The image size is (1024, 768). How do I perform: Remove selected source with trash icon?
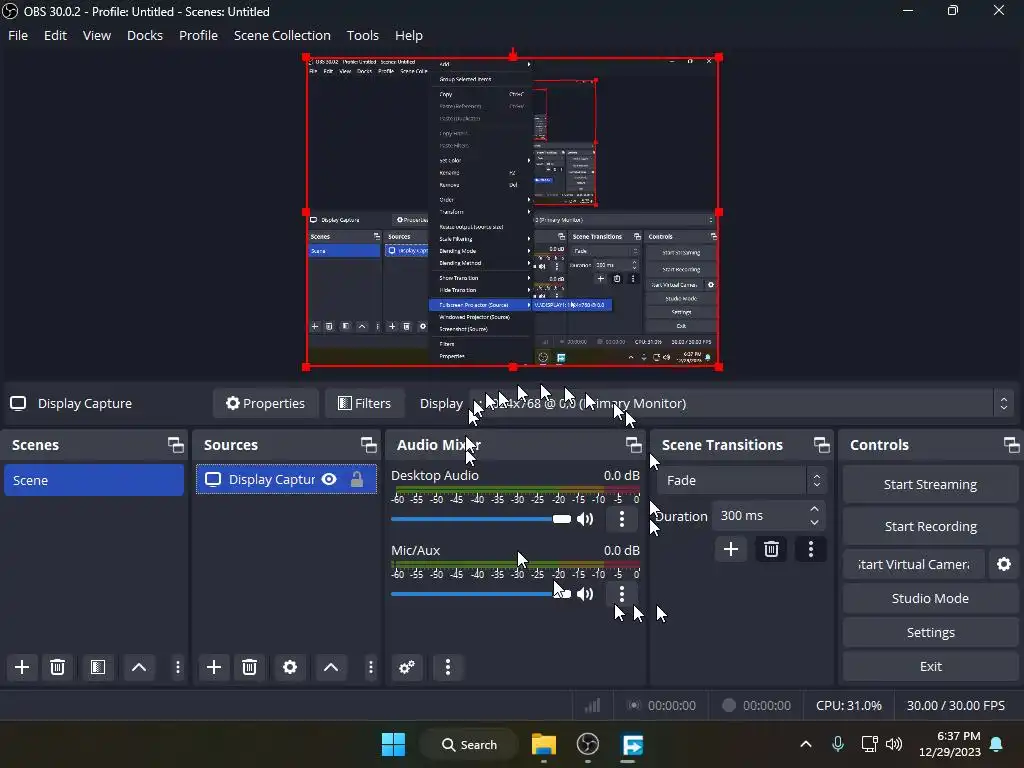tap(249, 667)
